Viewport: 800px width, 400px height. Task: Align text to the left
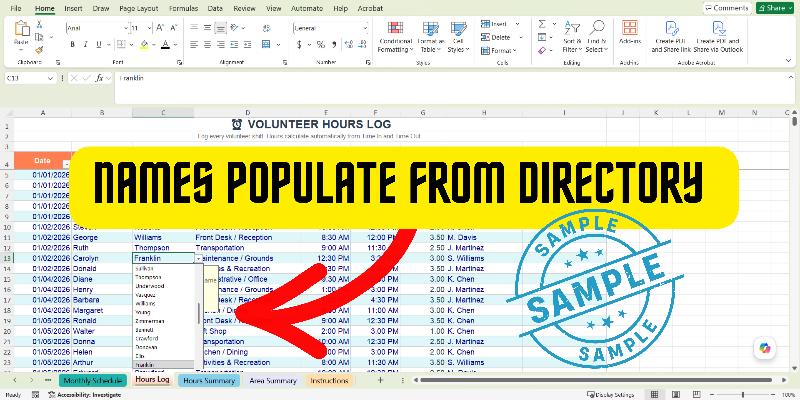194,44
